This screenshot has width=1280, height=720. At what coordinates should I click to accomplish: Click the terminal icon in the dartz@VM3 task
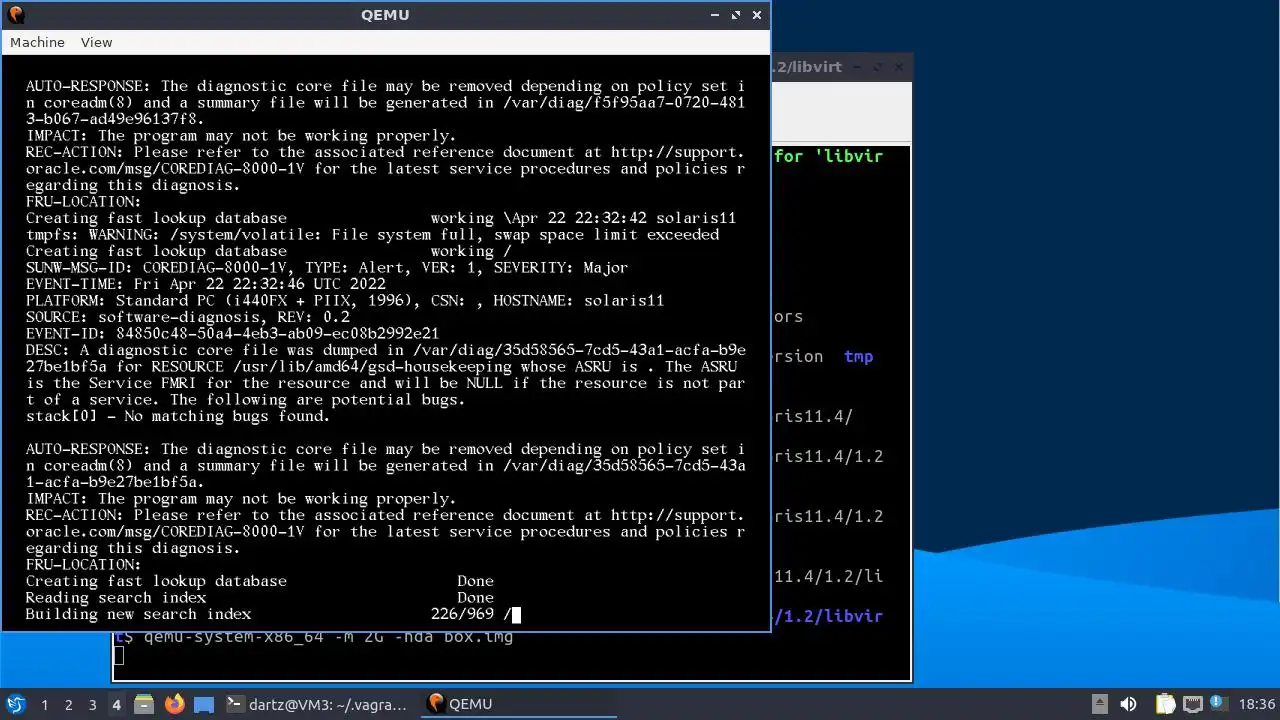point(235,704)
